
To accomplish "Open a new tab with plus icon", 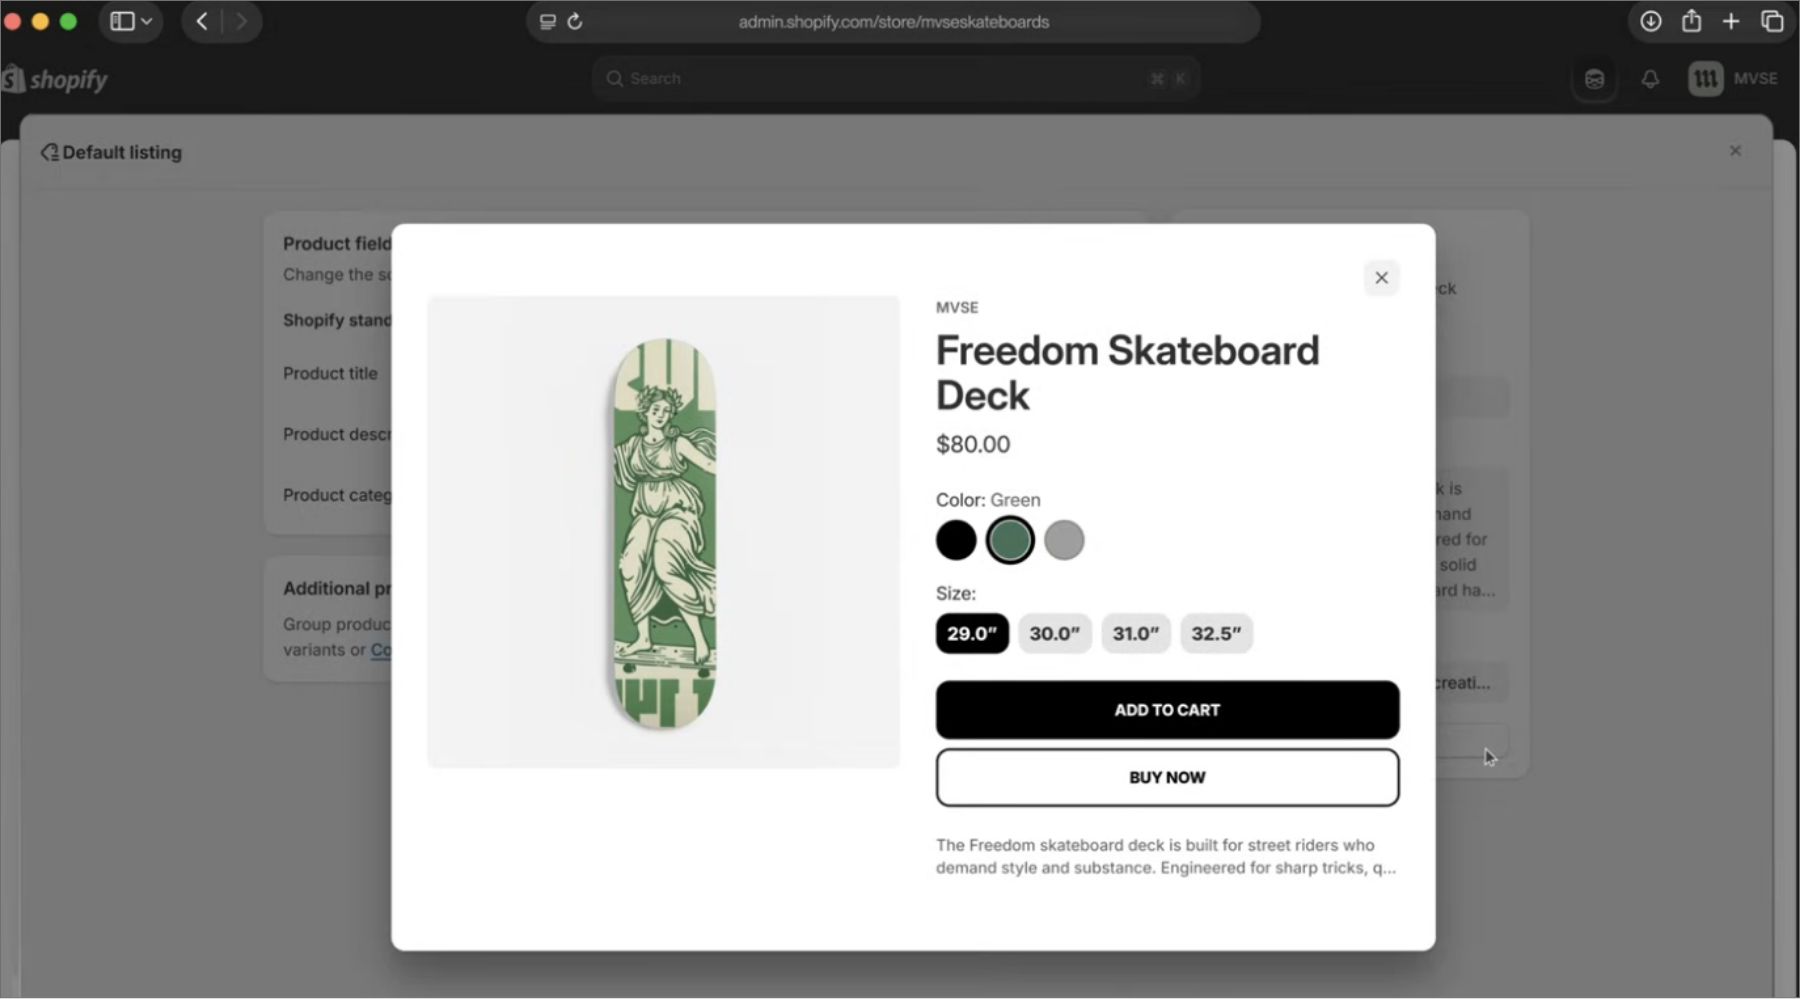I will click(x=1731, y=22).
